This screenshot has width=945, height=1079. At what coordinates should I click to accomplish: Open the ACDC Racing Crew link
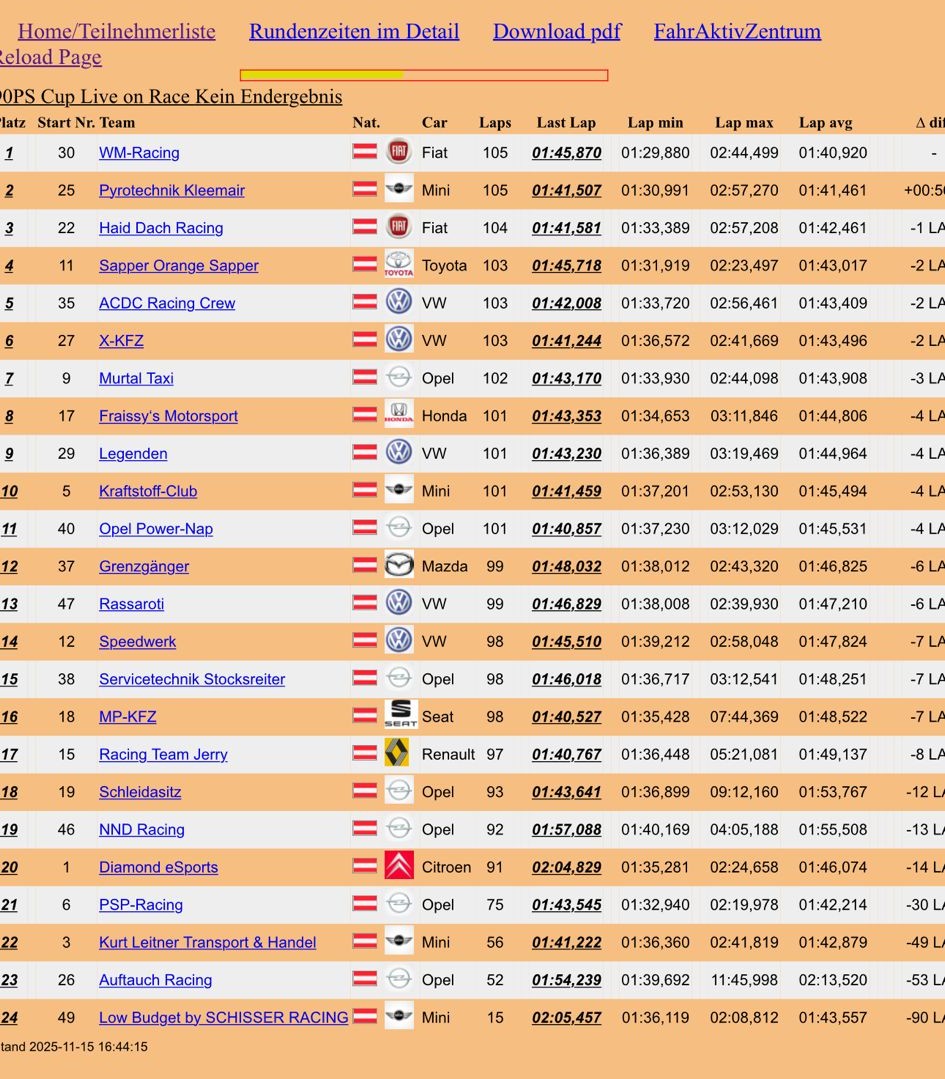tap(167, 303)
